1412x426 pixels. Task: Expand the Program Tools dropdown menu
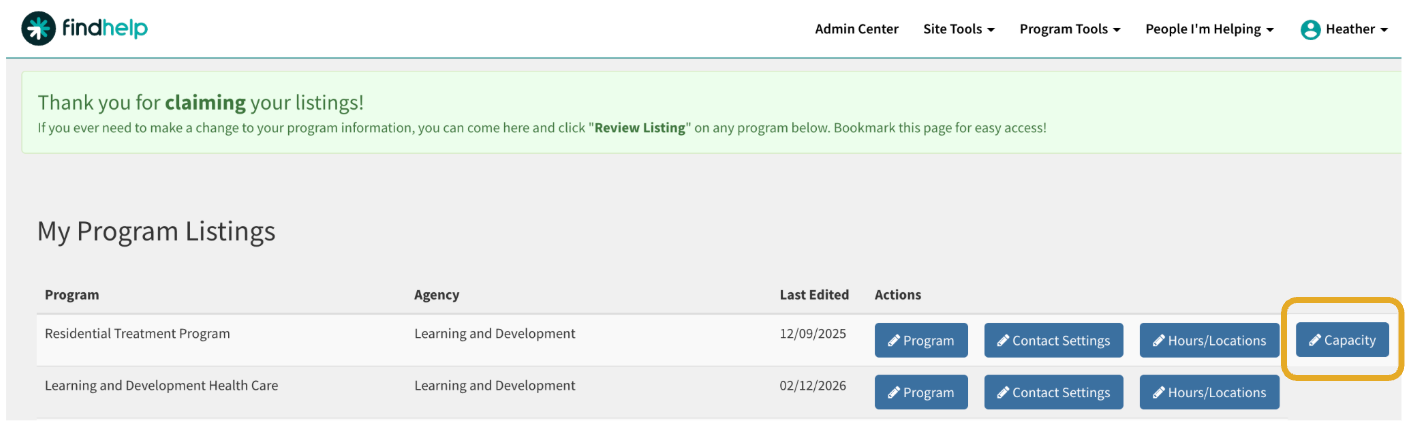click(x=1069, y=29)
